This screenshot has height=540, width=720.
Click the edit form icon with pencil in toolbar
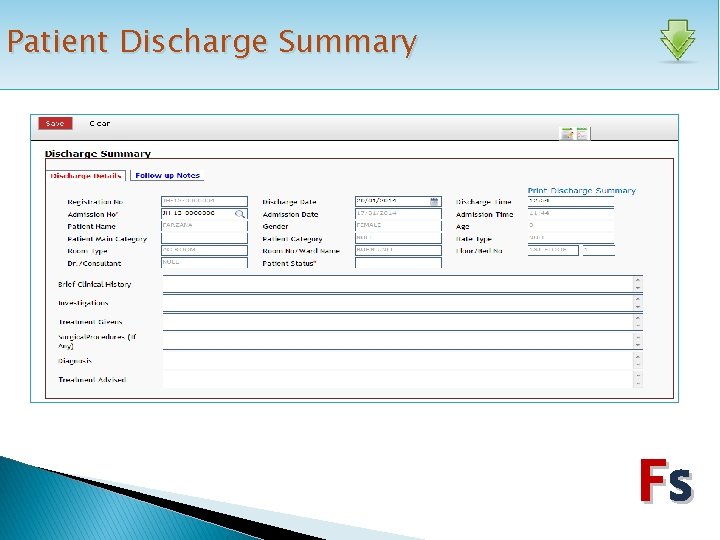pos(568,134)
